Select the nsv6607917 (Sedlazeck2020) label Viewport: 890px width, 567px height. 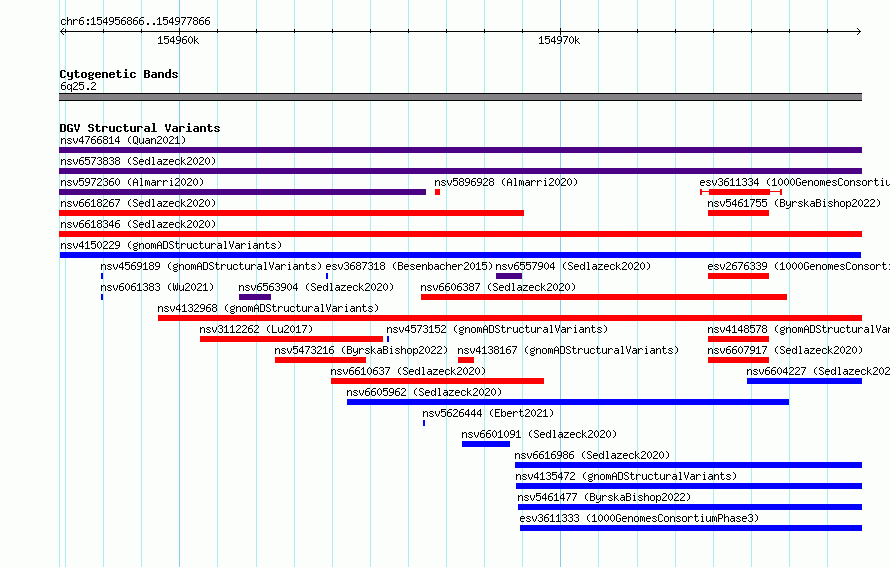785,350
